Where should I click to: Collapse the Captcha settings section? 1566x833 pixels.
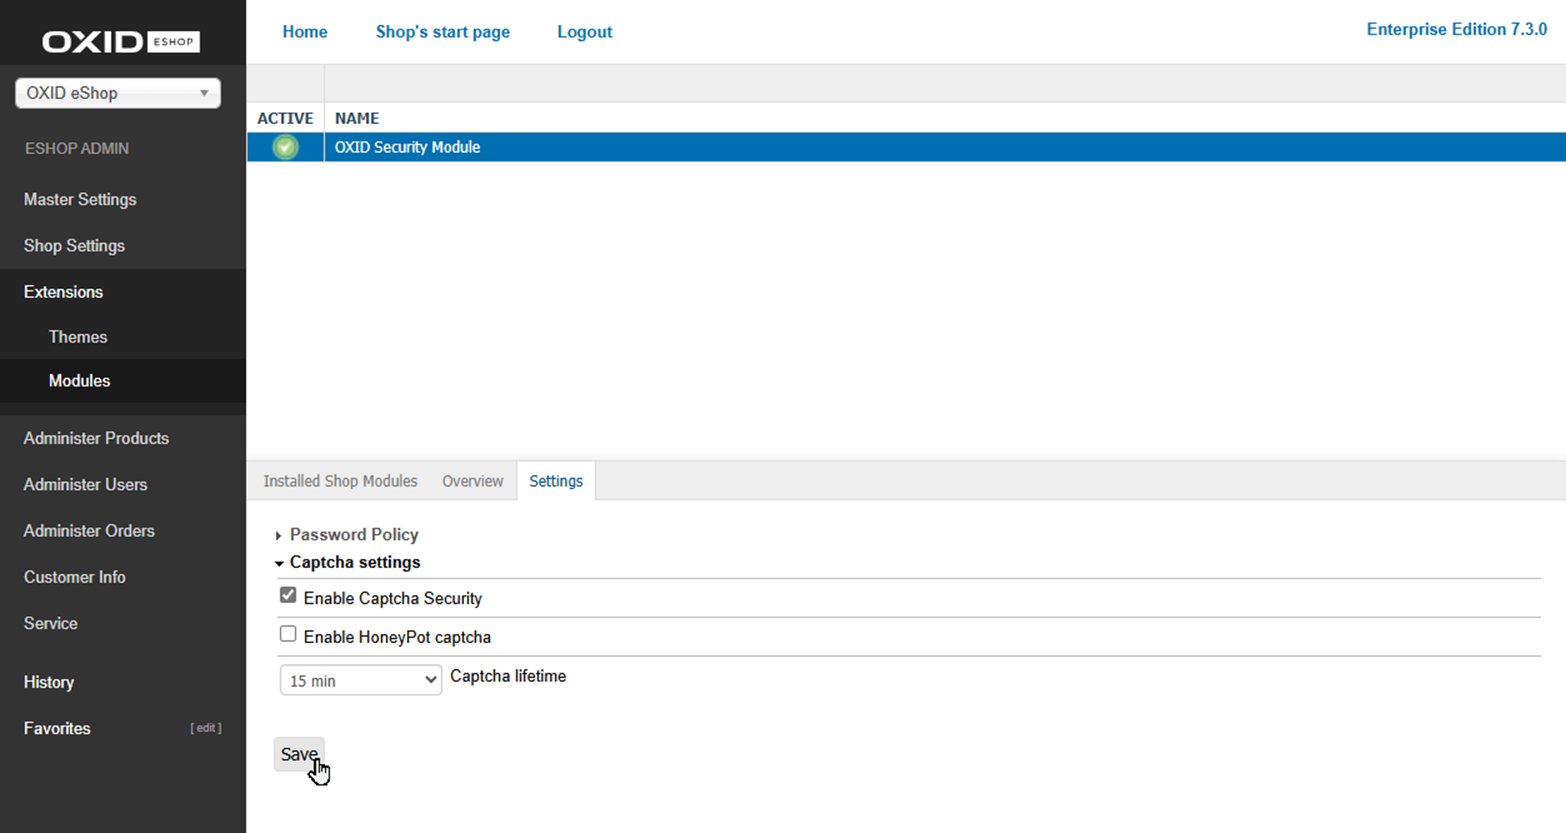coord(354,562)
